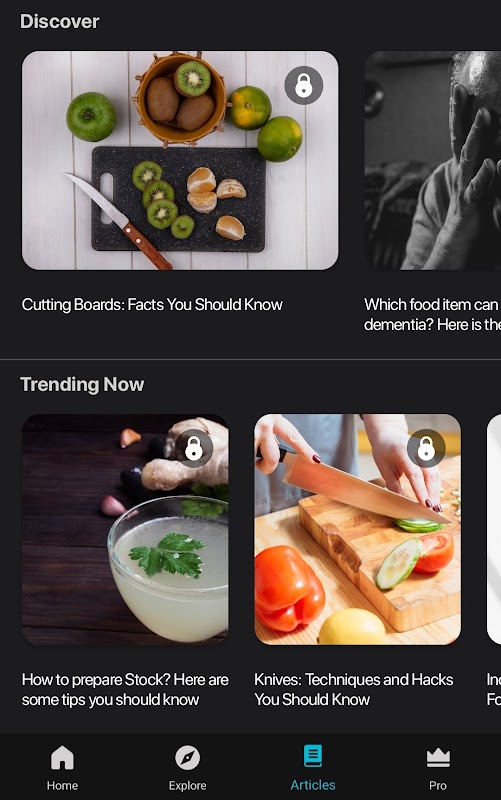Click 'Cutting Boards: Facts You Should Know' title
The image size is (501, 800).
152,305
